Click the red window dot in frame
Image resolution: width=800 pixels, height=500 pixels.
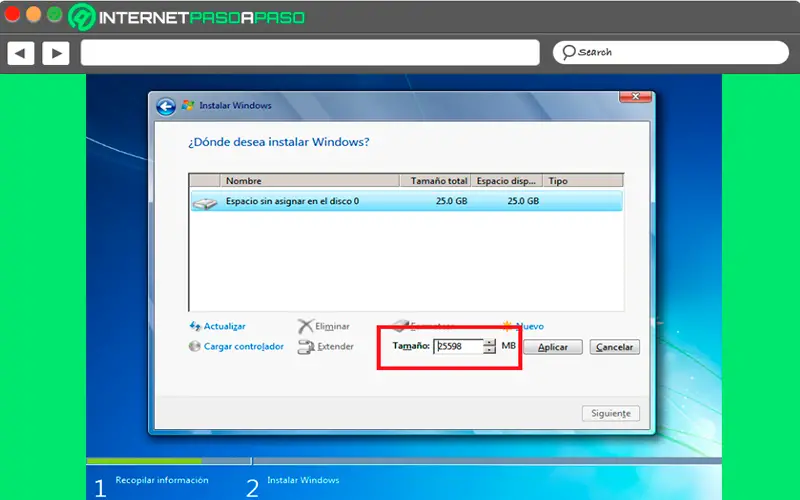[12, 14]
